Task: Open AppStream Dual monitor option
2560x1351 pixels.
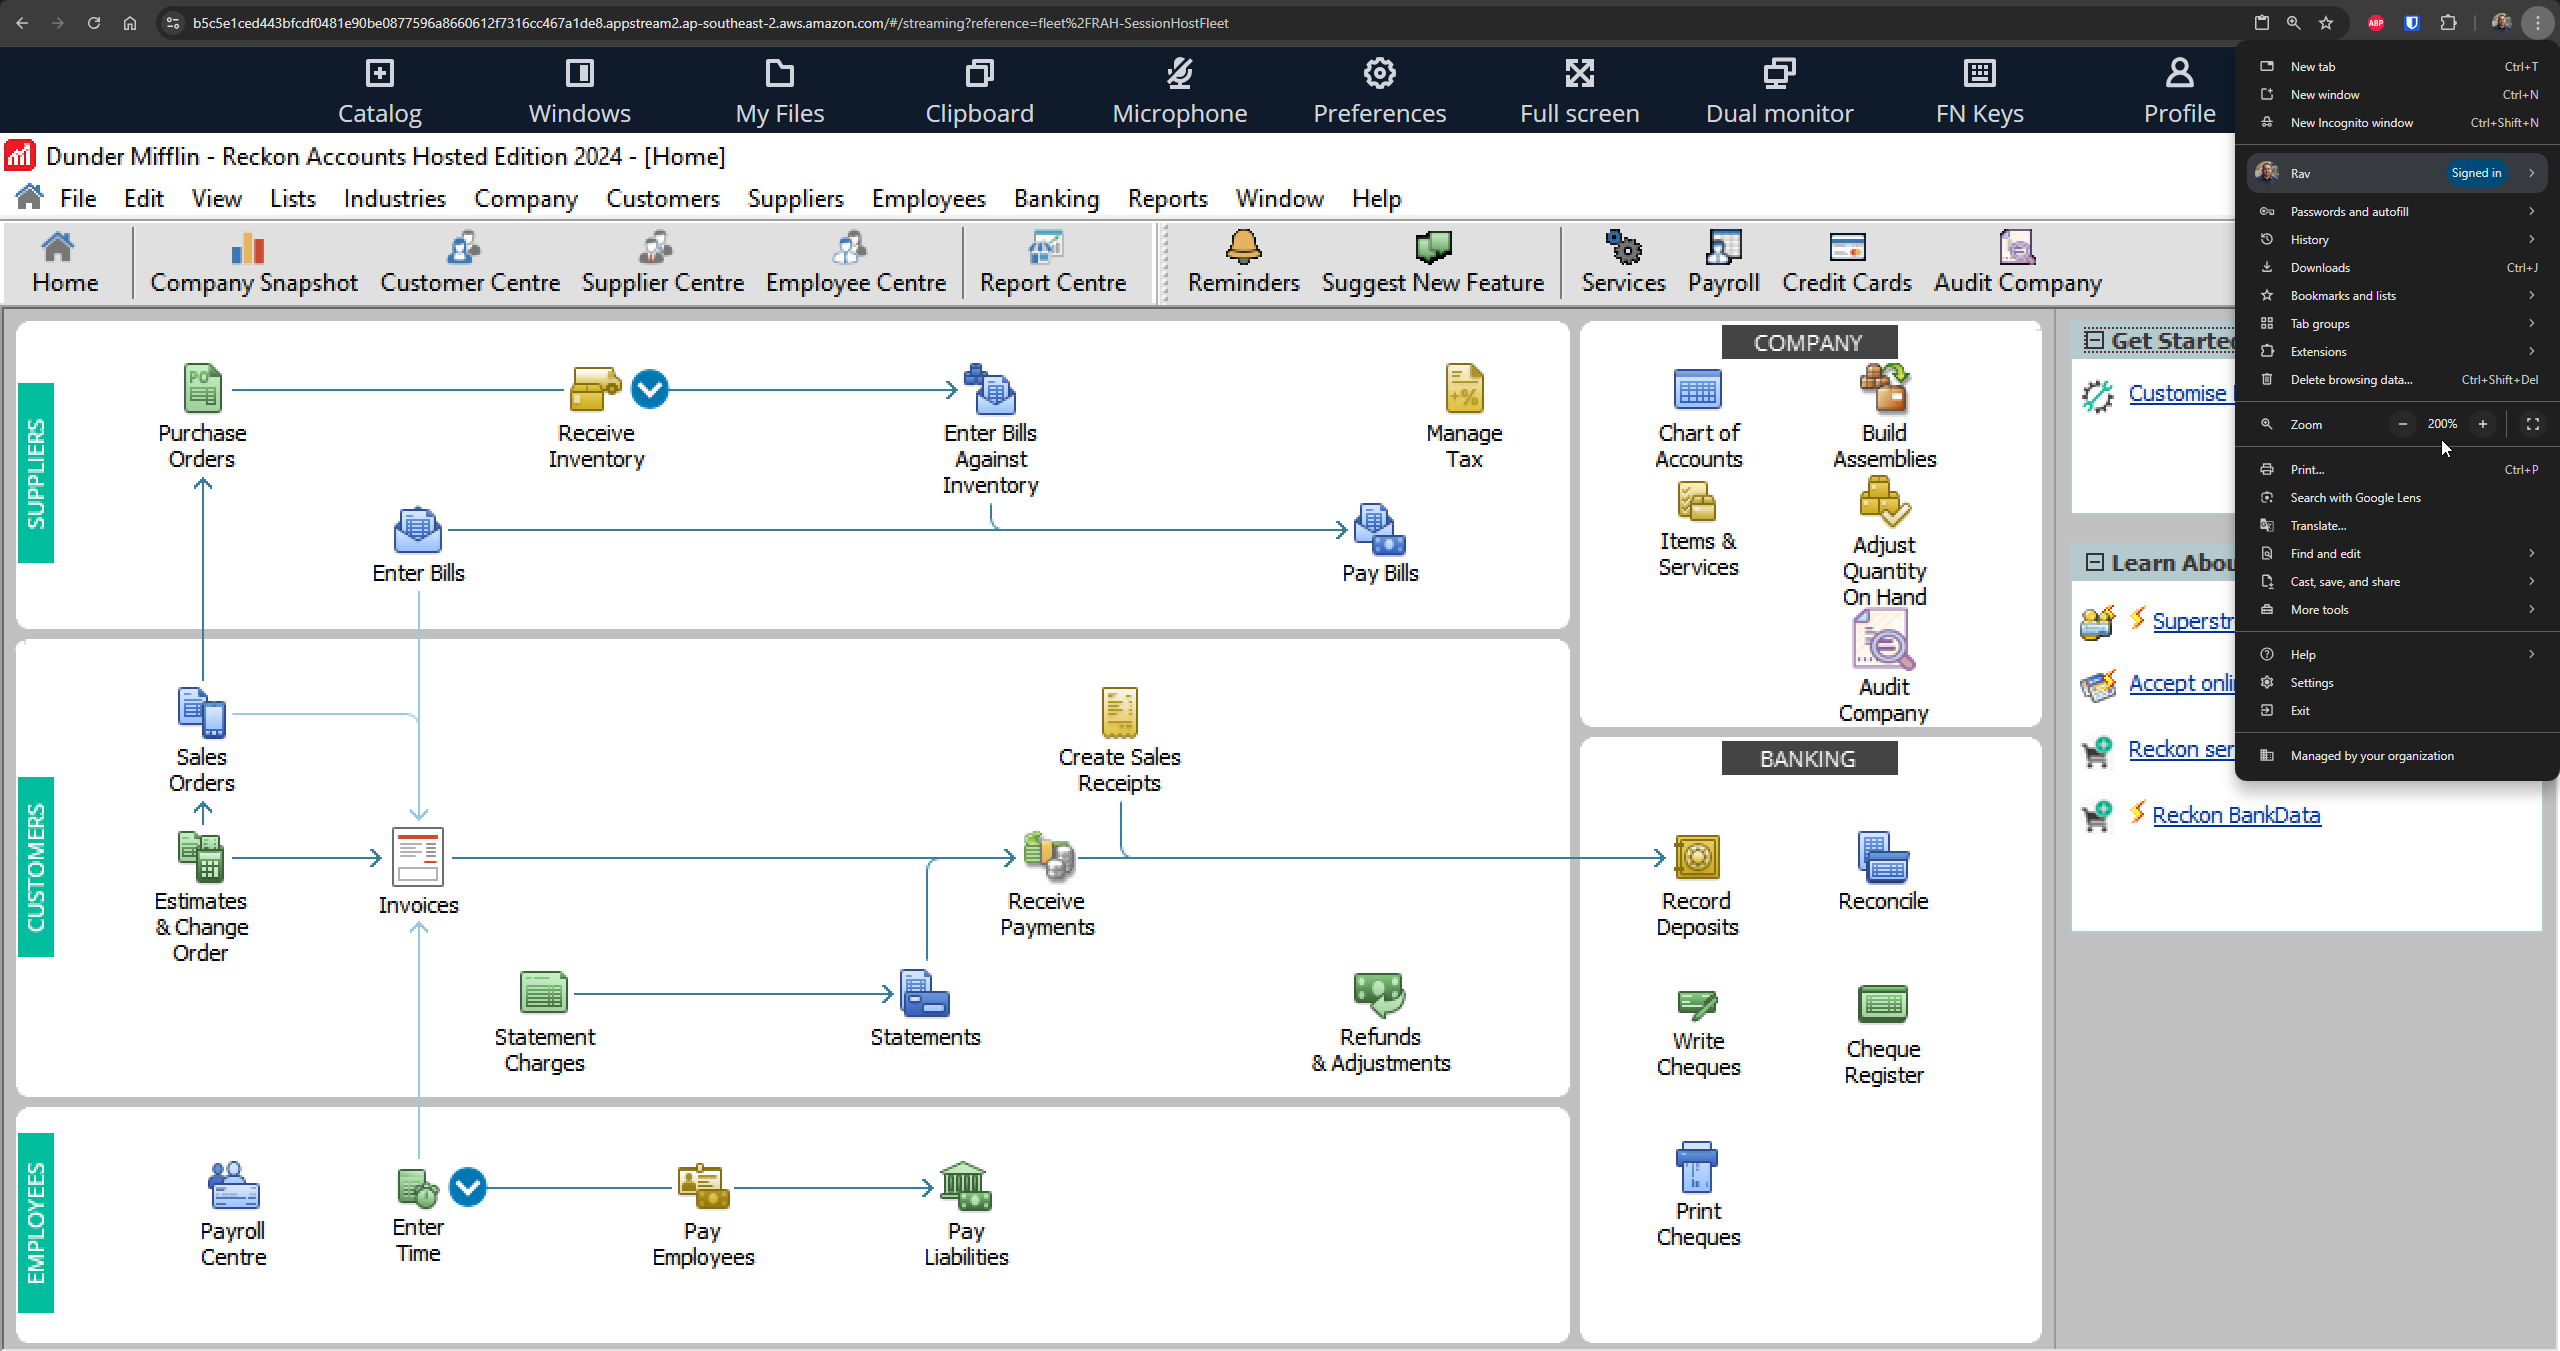Action: [x=1779, y=90]
